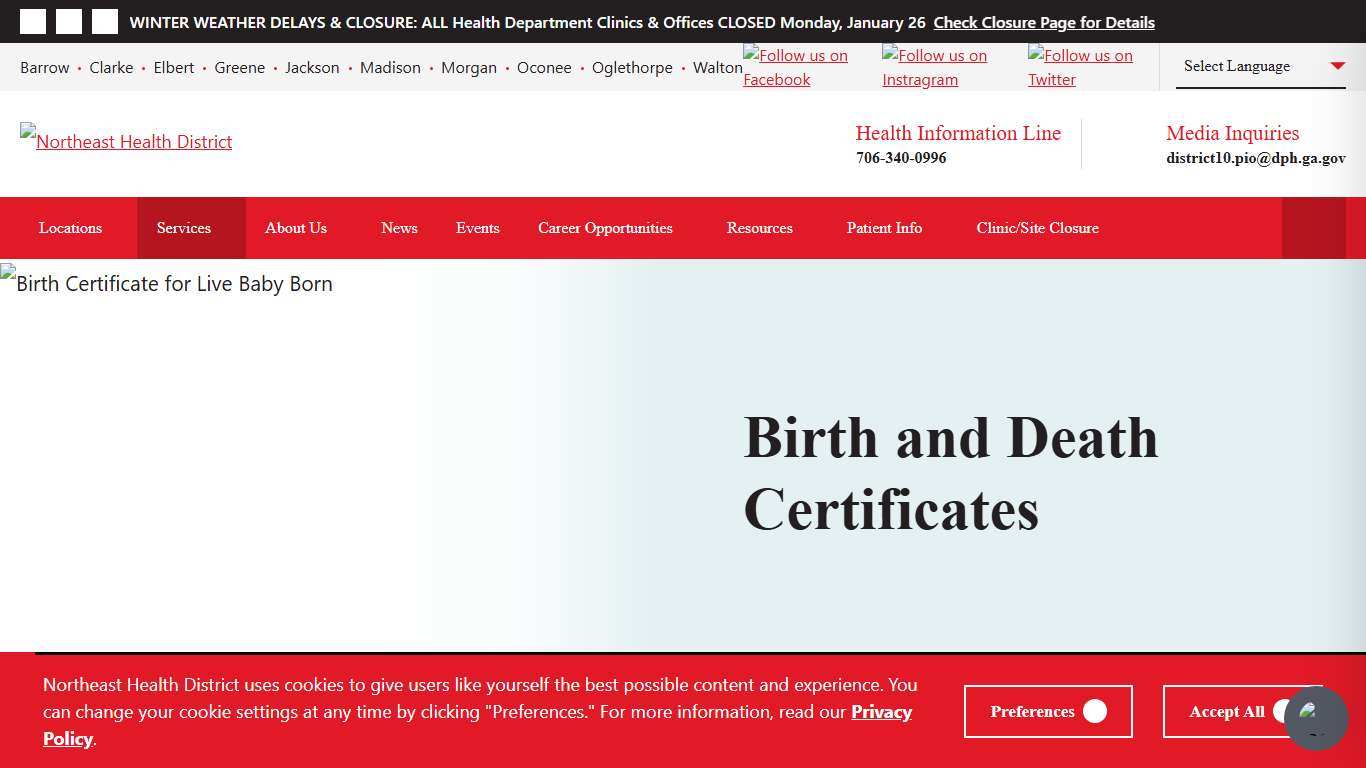This screenshot has width=1366, height=768.
Task: Expand the Services navigation menu
Action: pyautogui.click(x=183, y=228)
